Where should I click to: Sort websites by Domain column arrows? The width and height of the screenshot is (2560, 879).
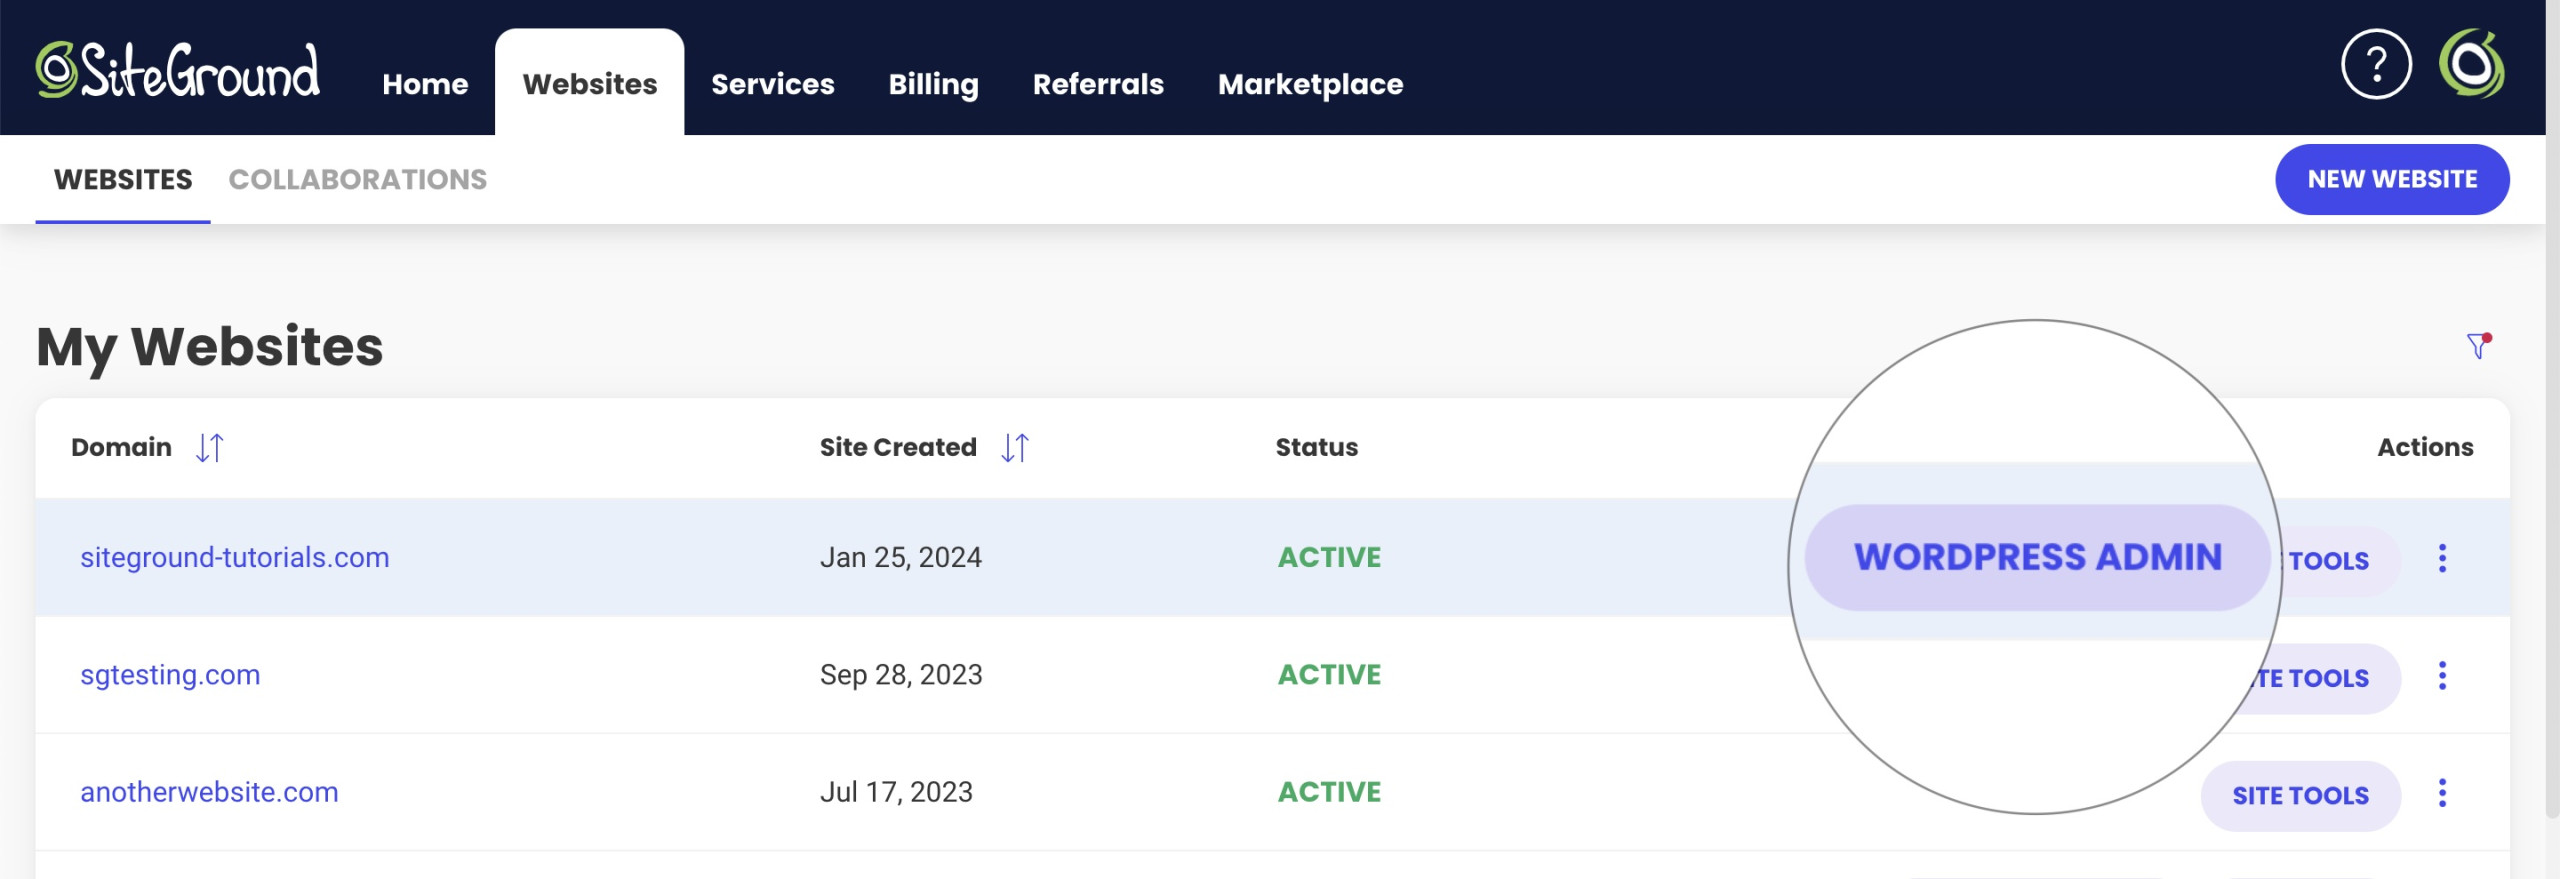tap(210, 448)
